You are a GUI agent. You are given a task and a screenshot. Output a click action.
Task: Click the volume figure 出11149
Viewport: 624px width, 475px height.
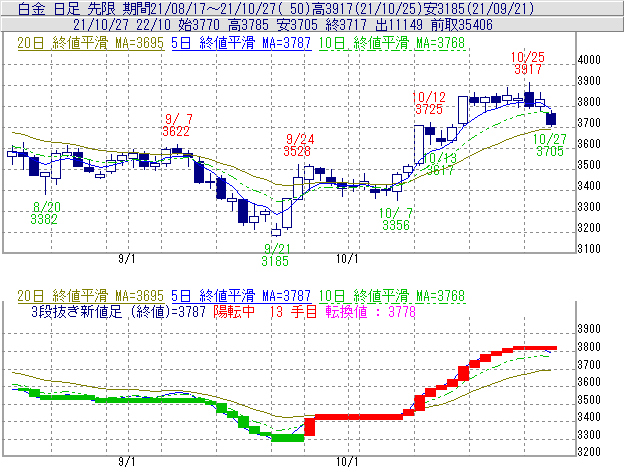pyautogui.click(x=399, y=25)
